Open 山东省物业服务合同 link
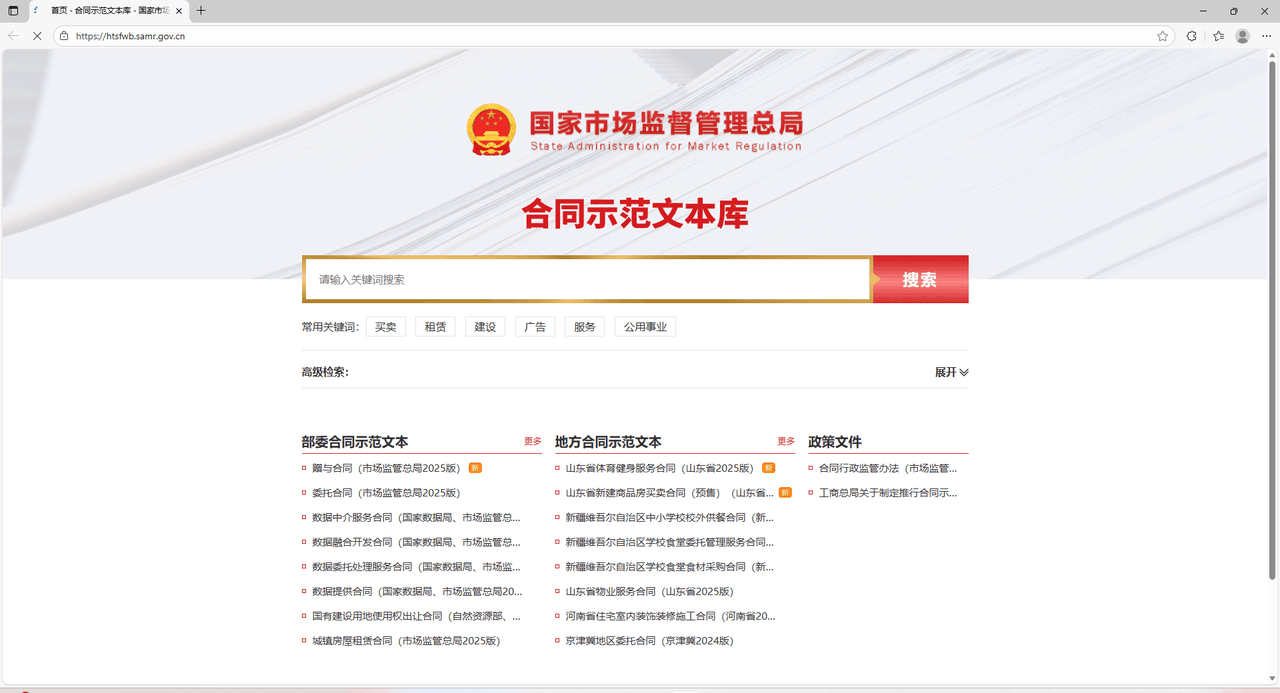The width and height of the screenshot is (1280, 693). click(649, 592)
